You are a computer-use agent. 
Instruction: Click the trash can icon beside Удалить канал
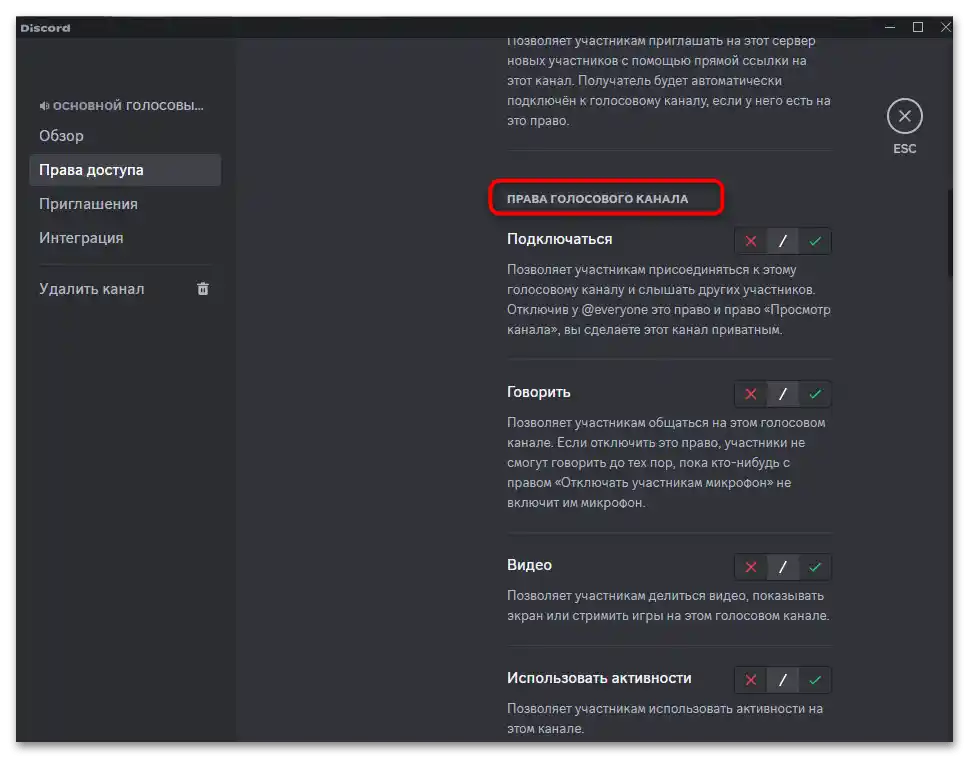click(203, 288)
